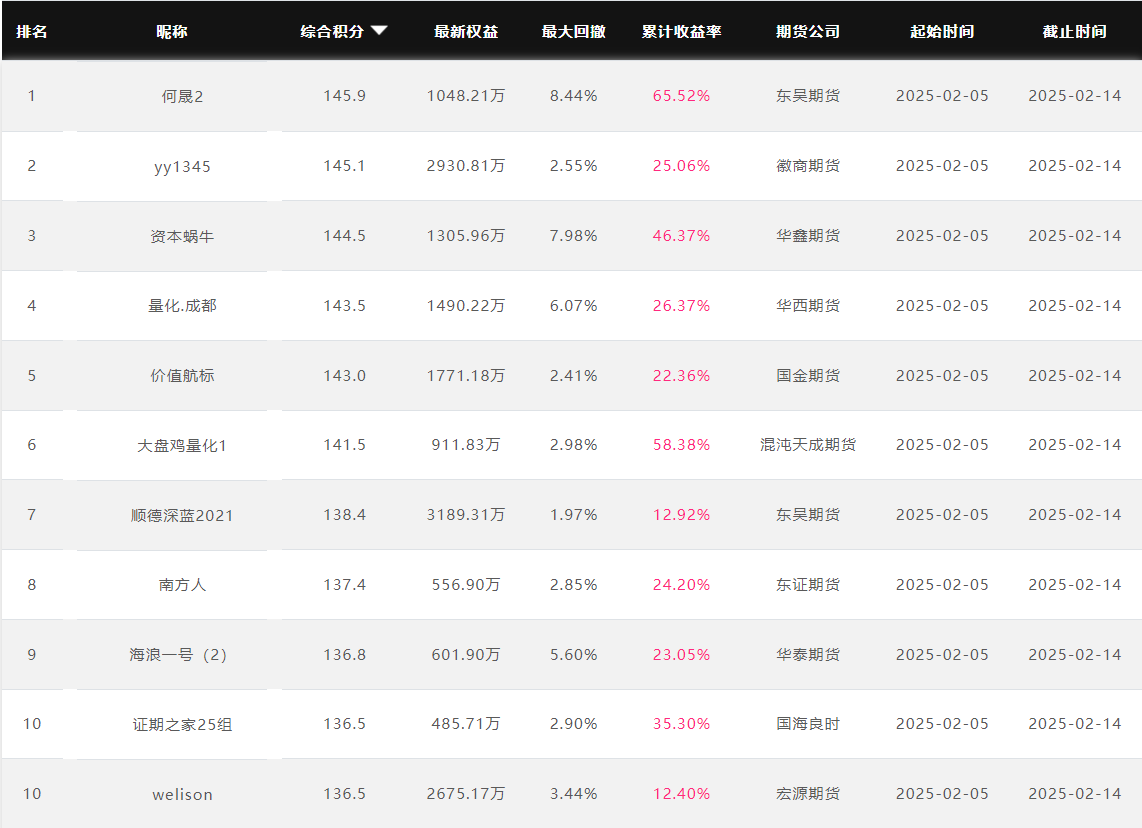
Task: Sort by 综合积分 using the down arrow
Action: 379,31
